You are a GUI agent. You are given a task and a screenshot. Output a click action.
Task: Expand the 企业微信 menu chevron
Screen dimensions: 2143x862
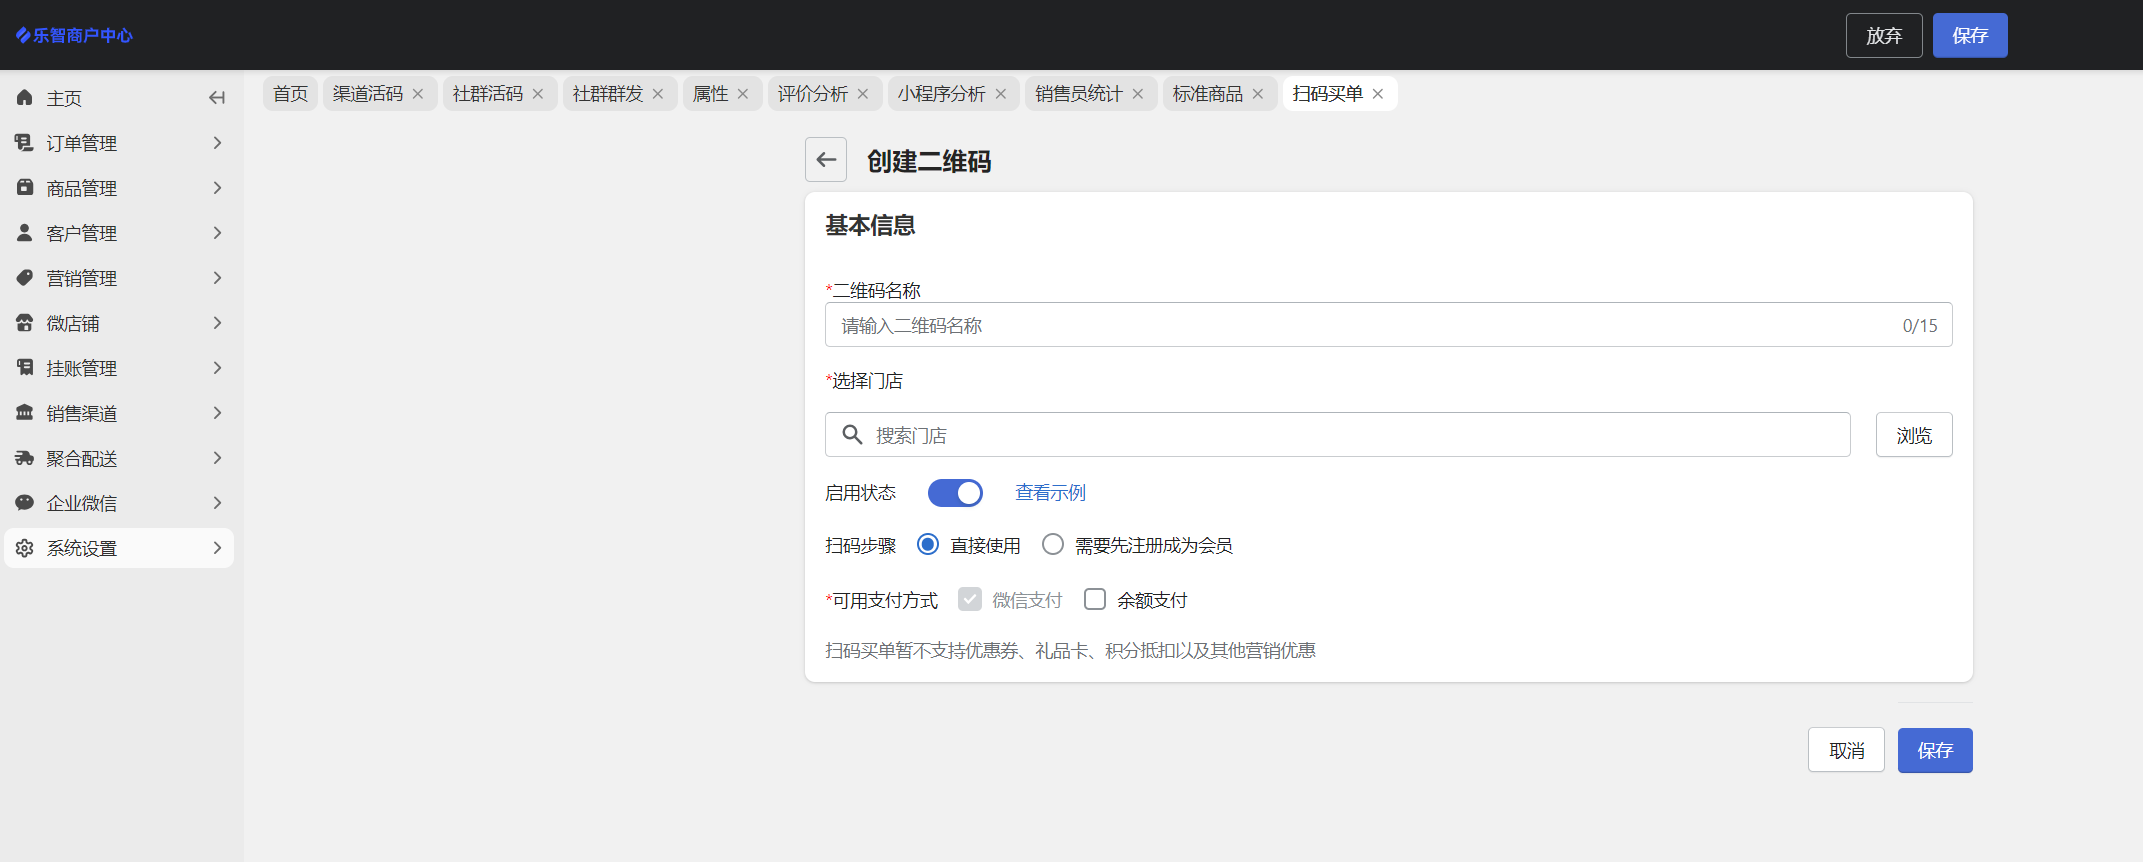[x=217, y=503]
